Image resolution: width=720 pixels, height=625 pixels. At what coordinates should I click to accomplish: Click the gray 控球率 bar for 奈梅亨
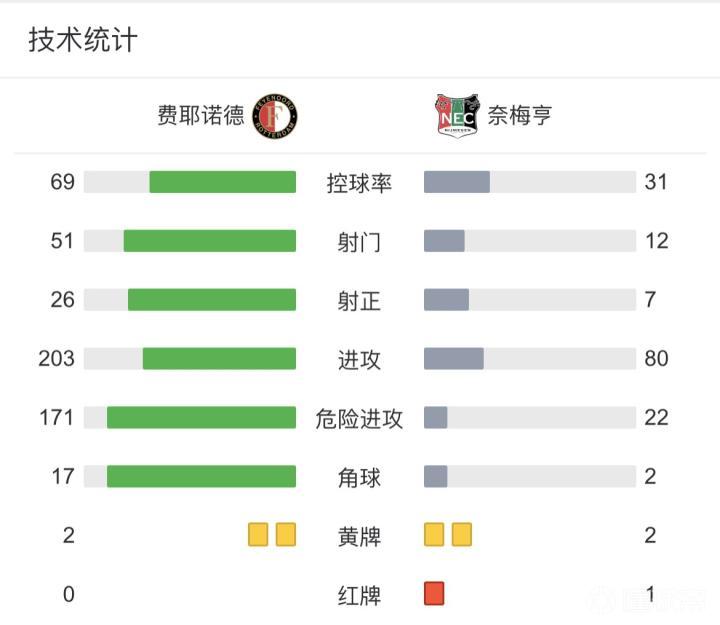457,182
